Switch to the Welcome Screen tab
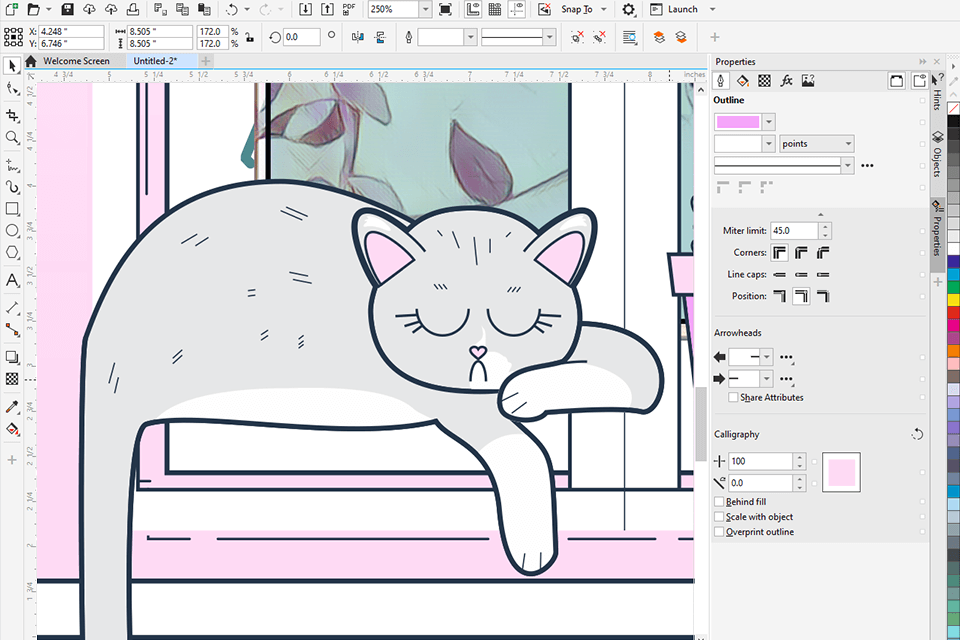This screenshot has height=640, width=960. pos(76,61)
